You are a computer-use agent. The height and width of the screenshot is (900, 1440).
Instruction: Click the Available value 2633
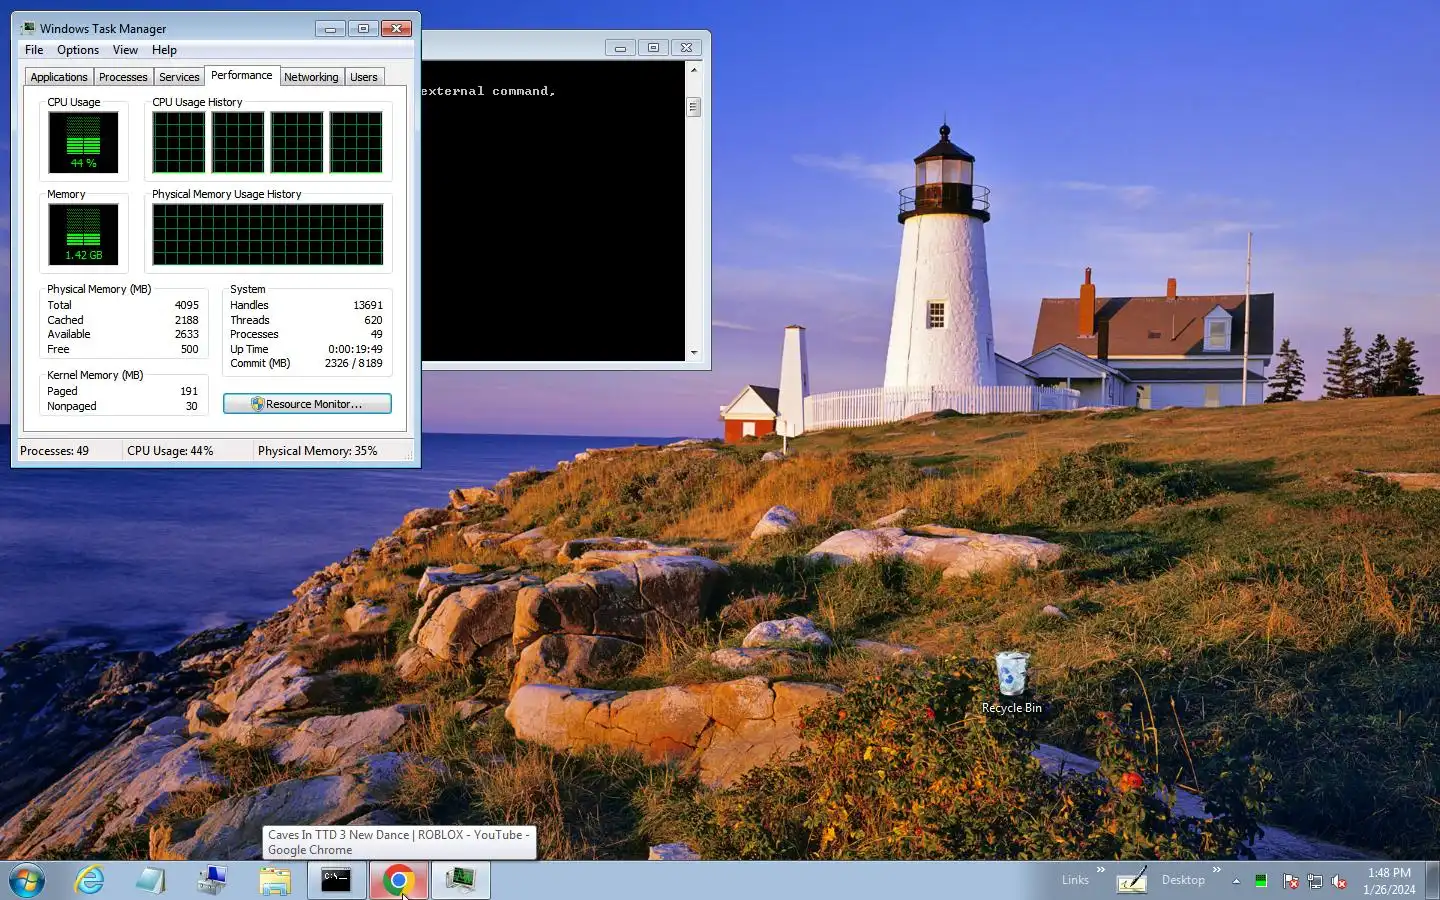[x=187, y=334]
